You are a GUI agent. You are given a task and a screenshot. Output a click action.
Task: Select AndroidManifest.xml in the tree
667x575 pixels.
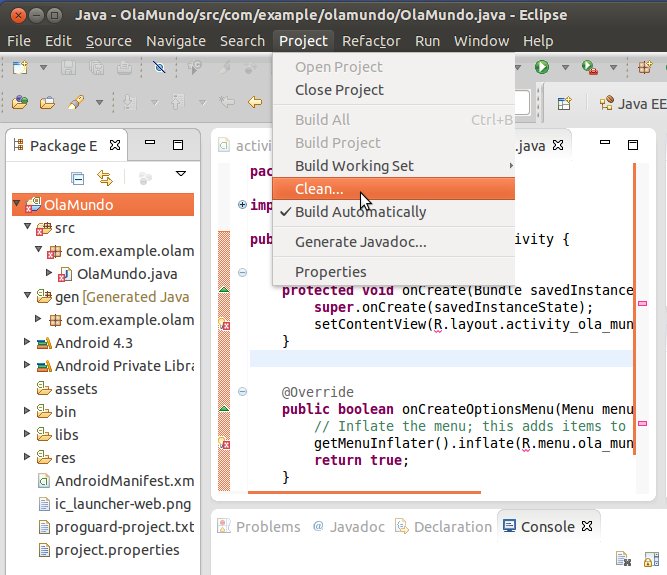coord(116,481)
